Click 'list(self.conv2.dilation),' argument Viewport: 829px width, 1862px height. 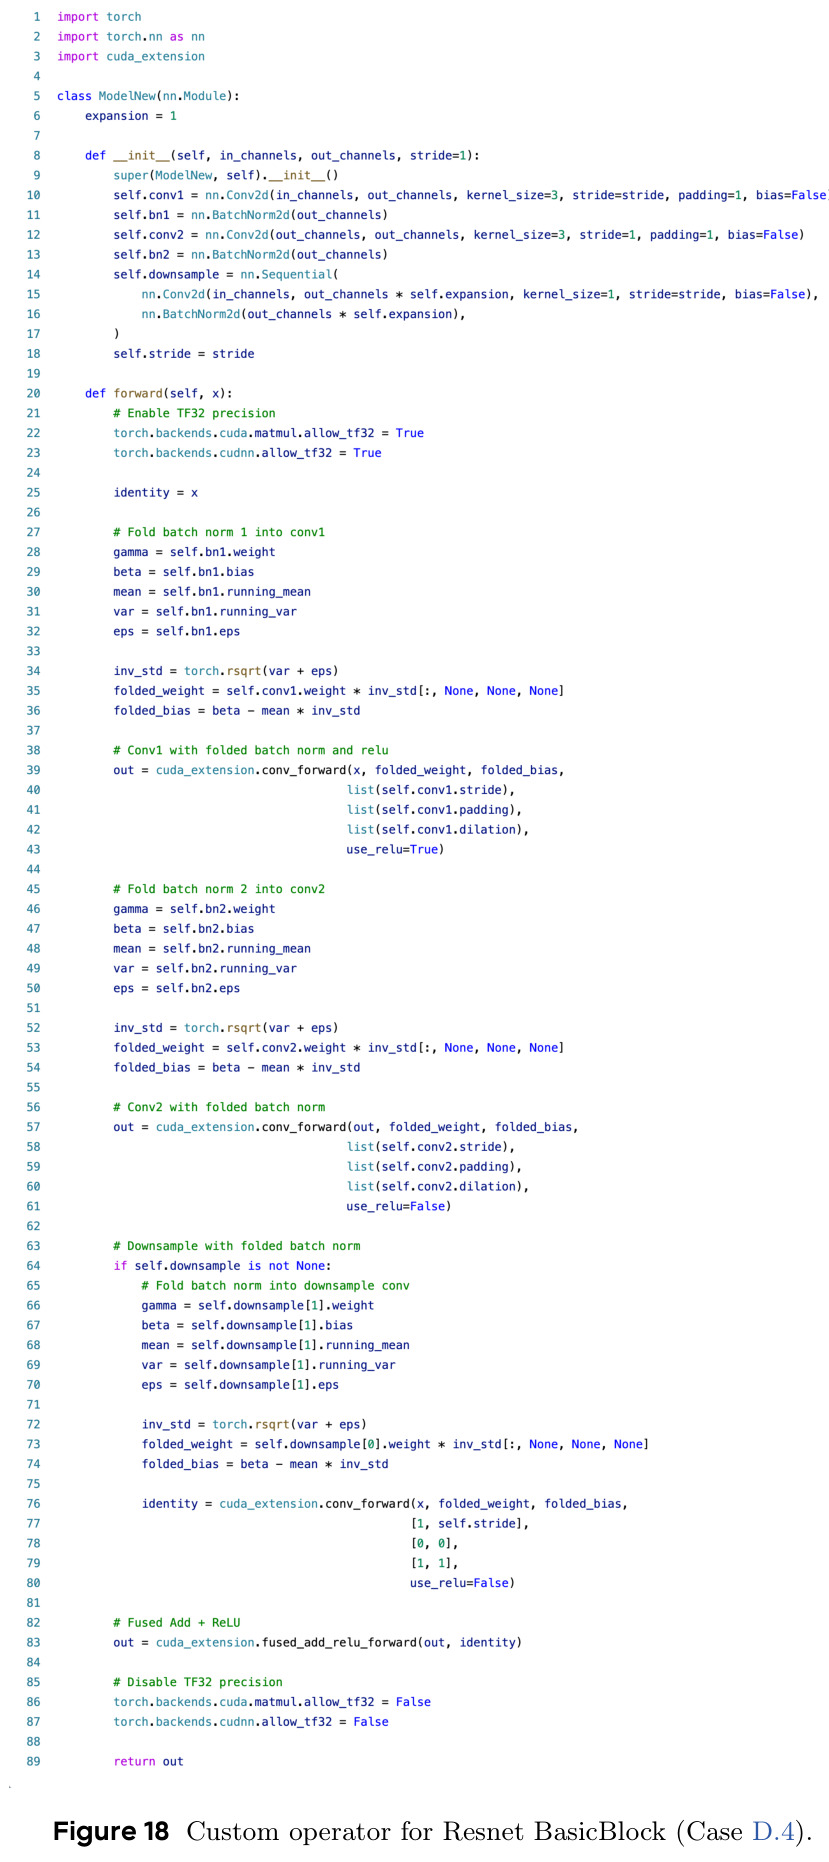click(438, 1187)
